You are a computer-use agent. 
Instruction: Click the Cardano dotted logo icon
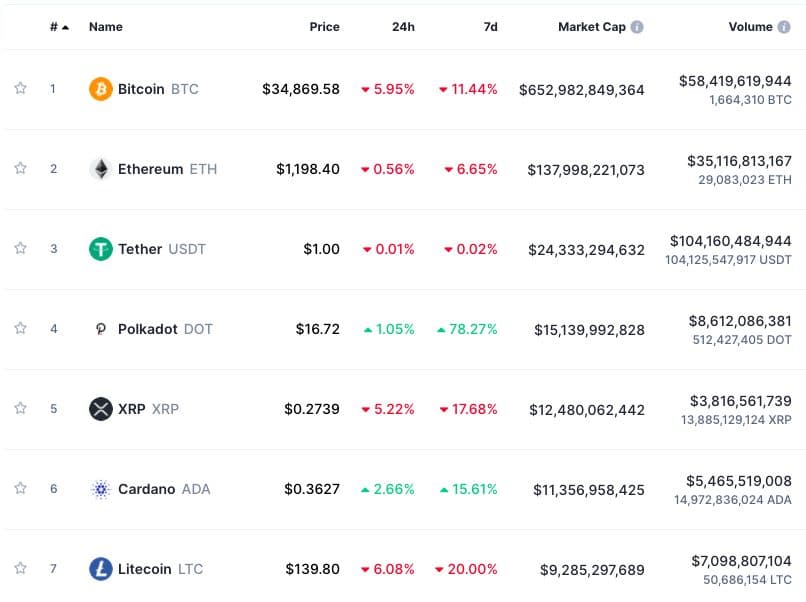click(101, 489)
